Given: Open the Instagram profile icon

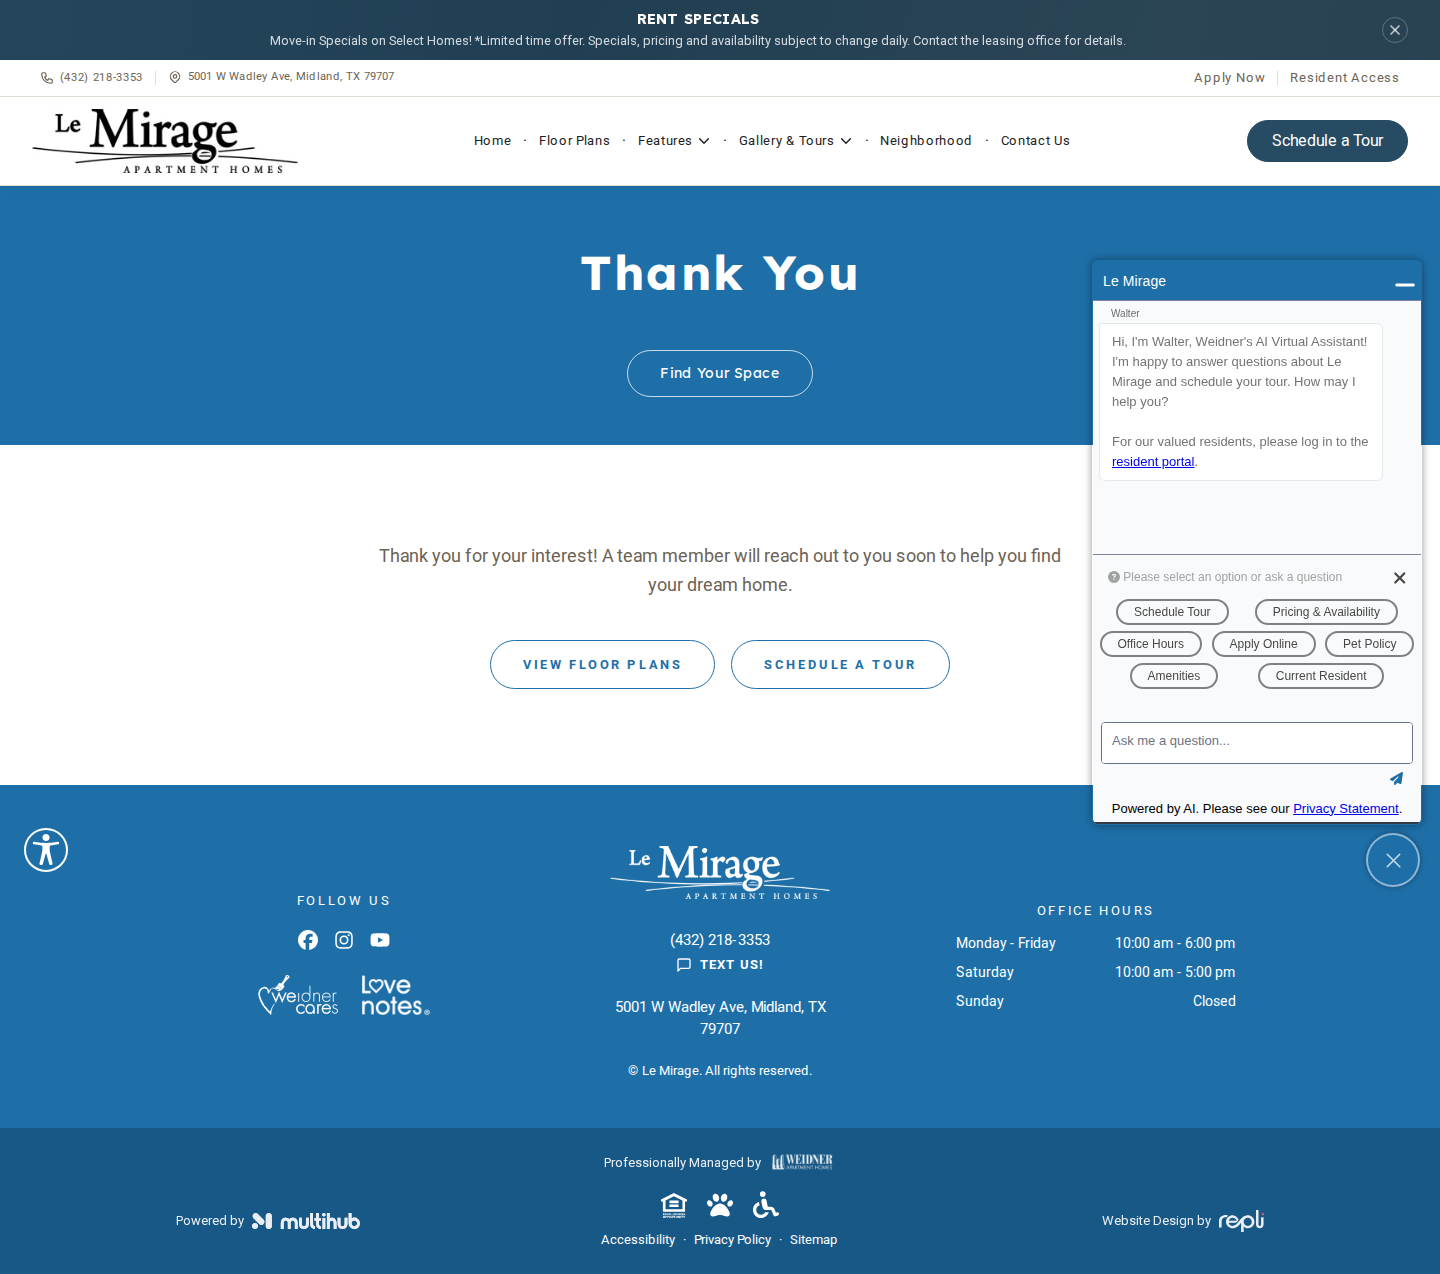Looking at the screenshot, I should 344,940.
